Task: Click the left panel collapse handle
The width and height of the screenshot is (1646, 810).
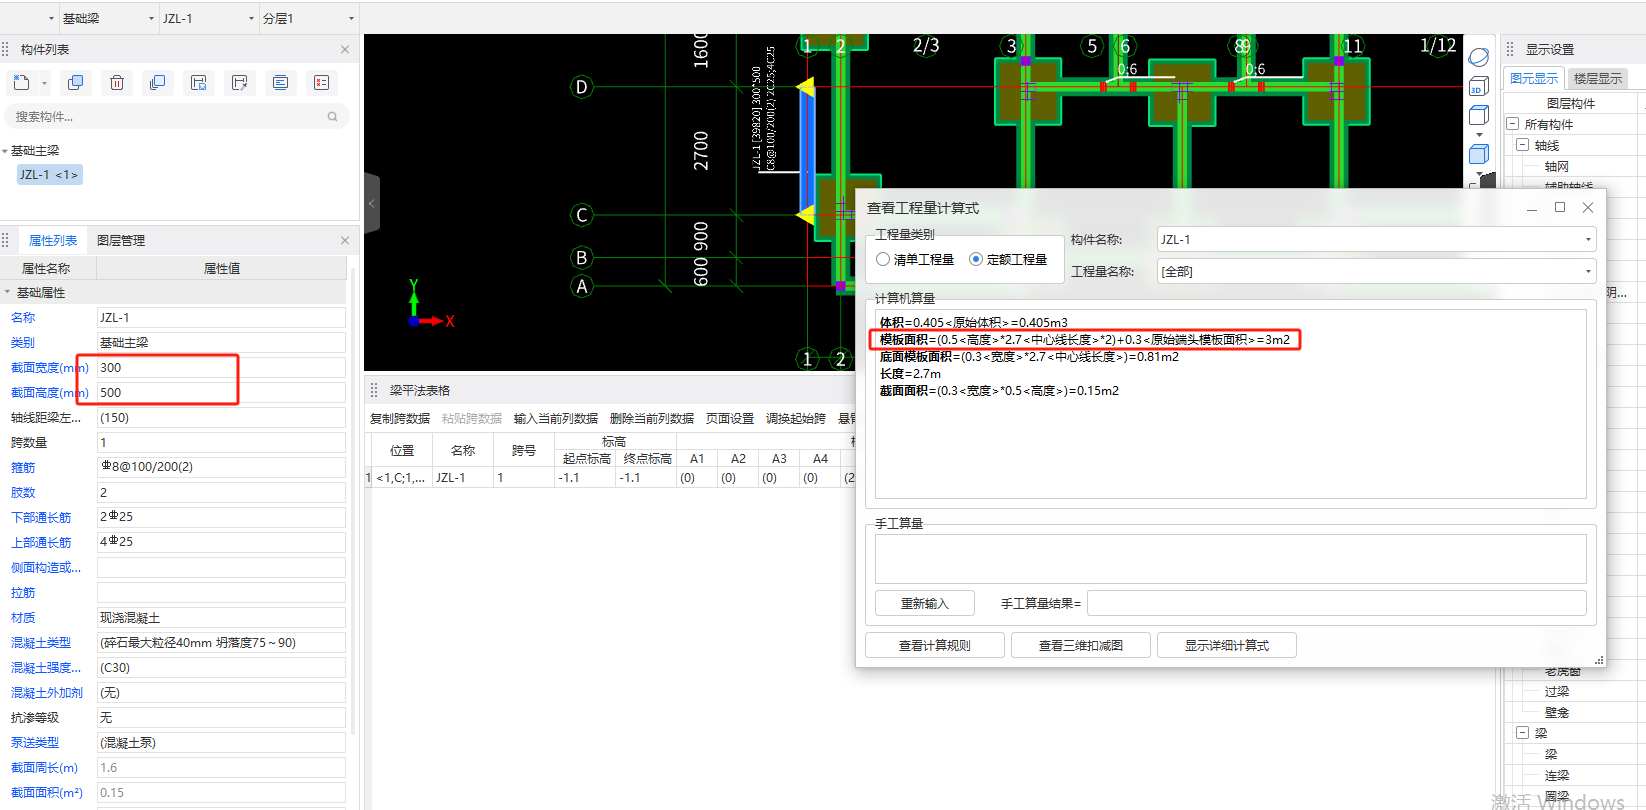Action: pyautogui.click(x=372, y=203)
